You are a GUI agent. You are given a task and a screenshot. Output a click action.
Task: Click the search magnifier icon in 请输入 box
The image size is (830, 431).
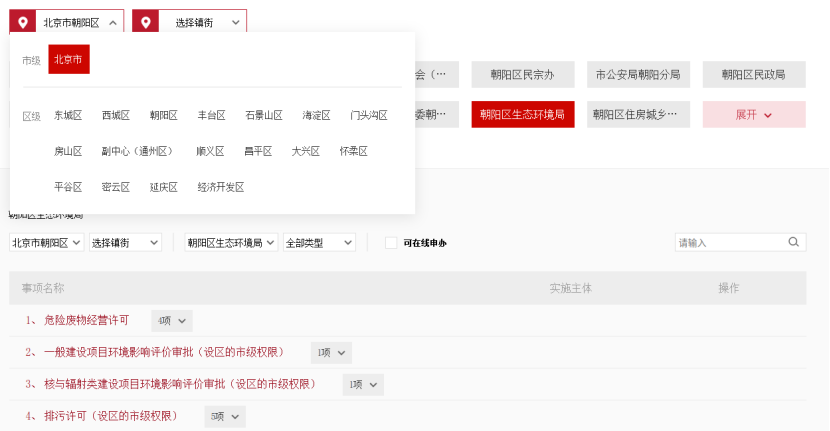(793, 242)
